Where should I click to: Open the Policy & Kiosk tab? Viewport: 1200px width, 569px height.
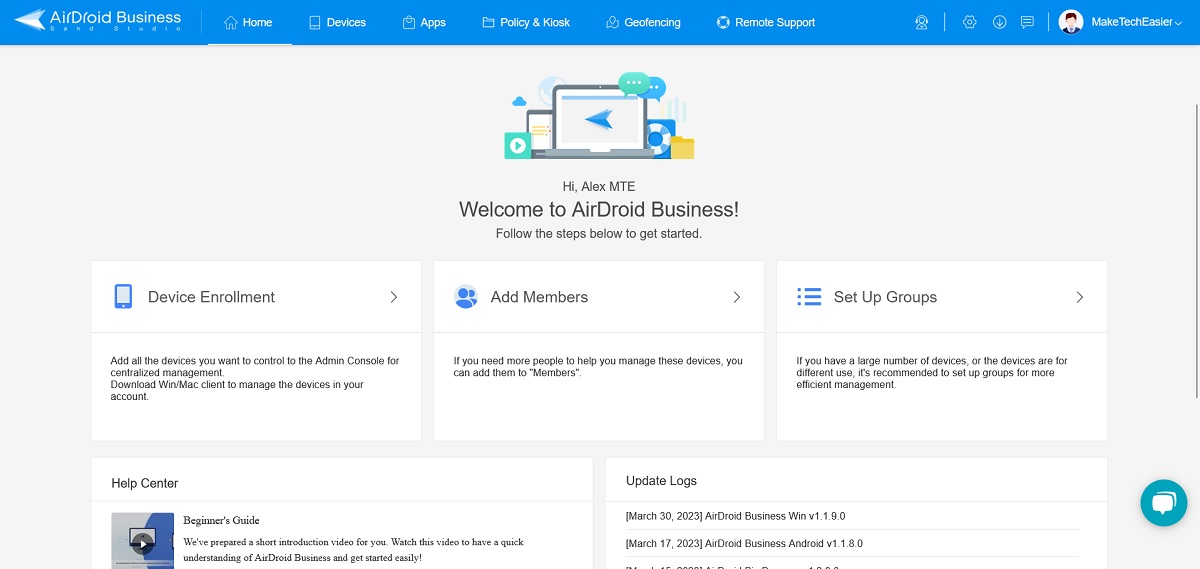pyautogui.click(x=526, y=22)
